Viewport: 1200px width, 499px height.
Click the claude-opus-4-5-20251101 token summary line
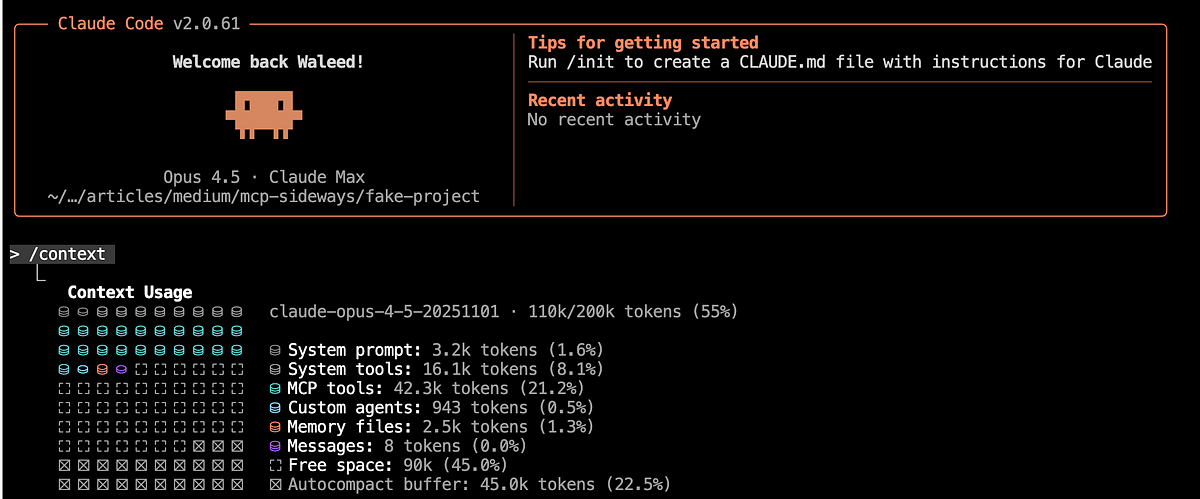[503, 312]
